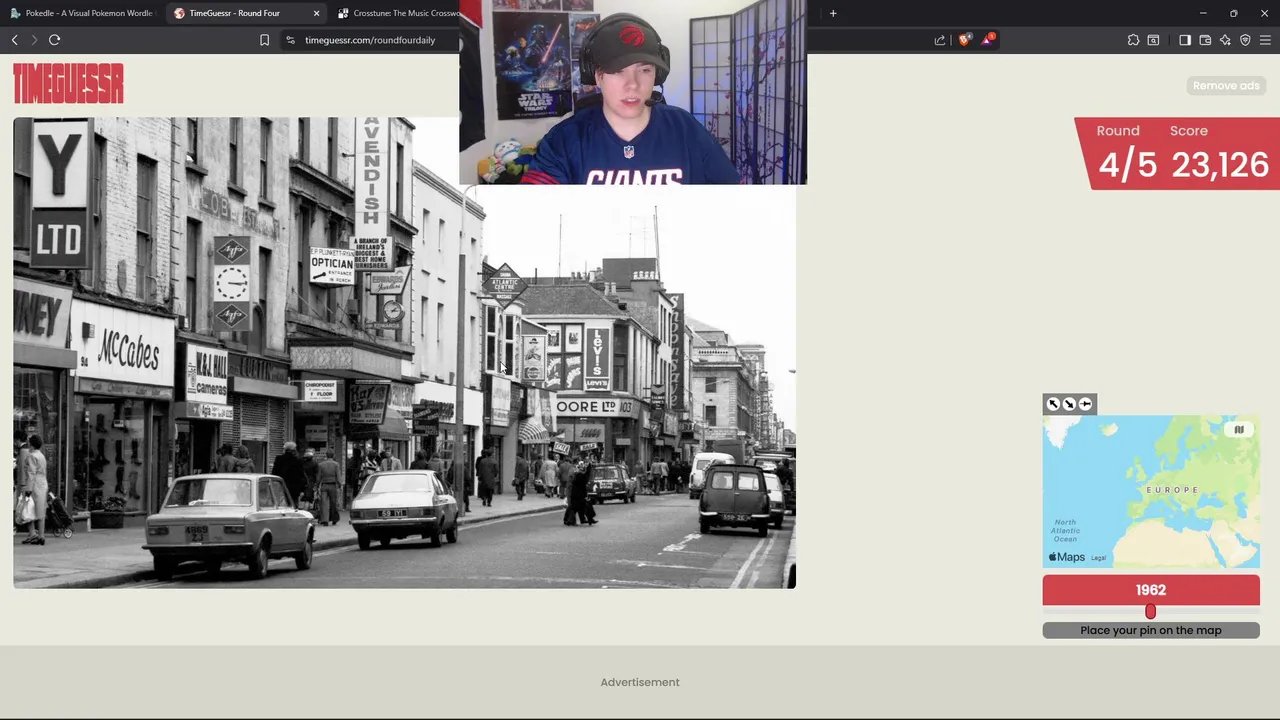This screenshot has height=720, width=1280.
Task: Click on Europe in the guess map
Action: (x=1172, y=489)
